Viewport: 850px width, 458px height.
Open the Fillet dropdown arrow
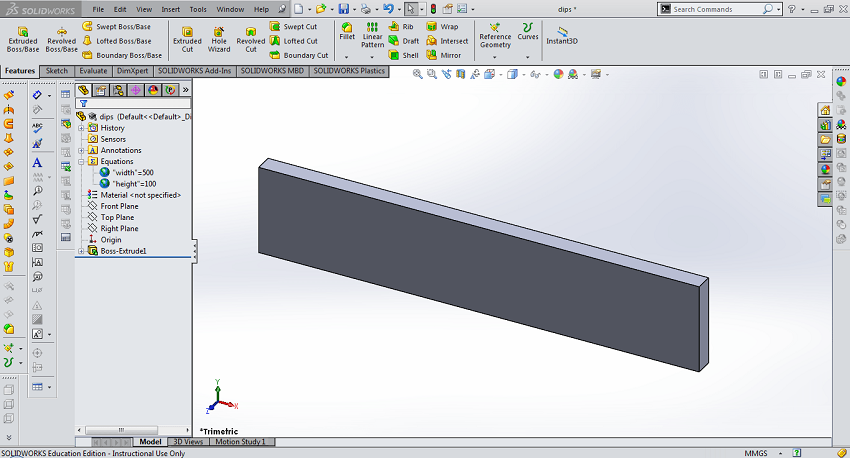pyautogui.click(x=346, y=57)
